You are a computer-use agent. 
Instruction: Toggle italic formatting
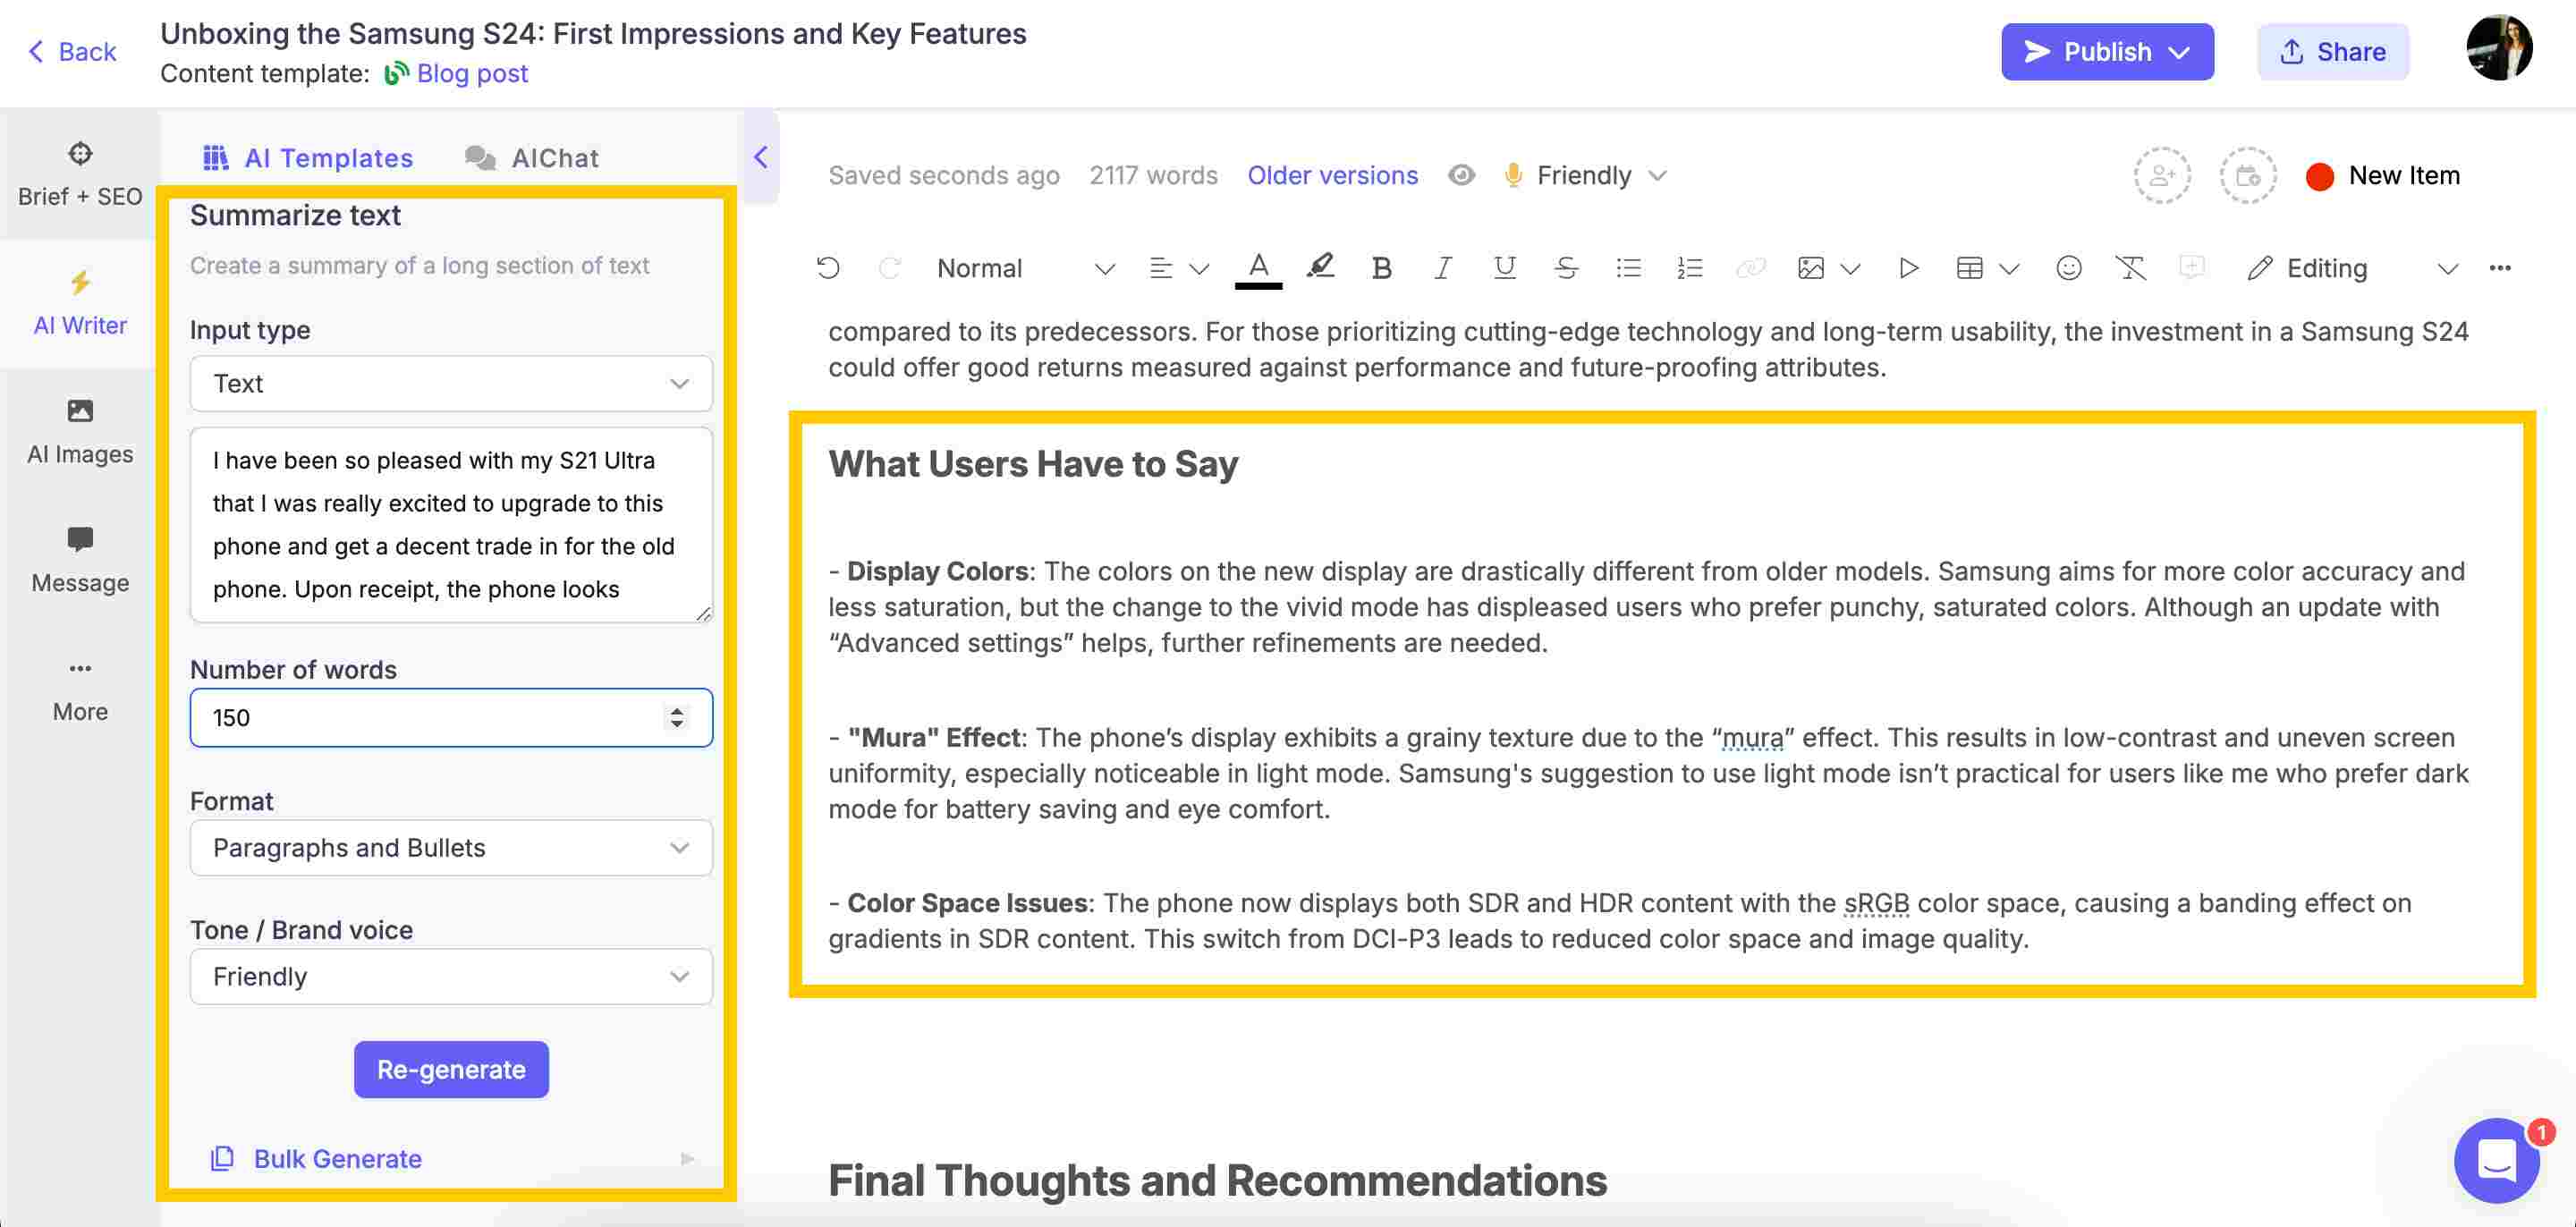pos(1442,268)
